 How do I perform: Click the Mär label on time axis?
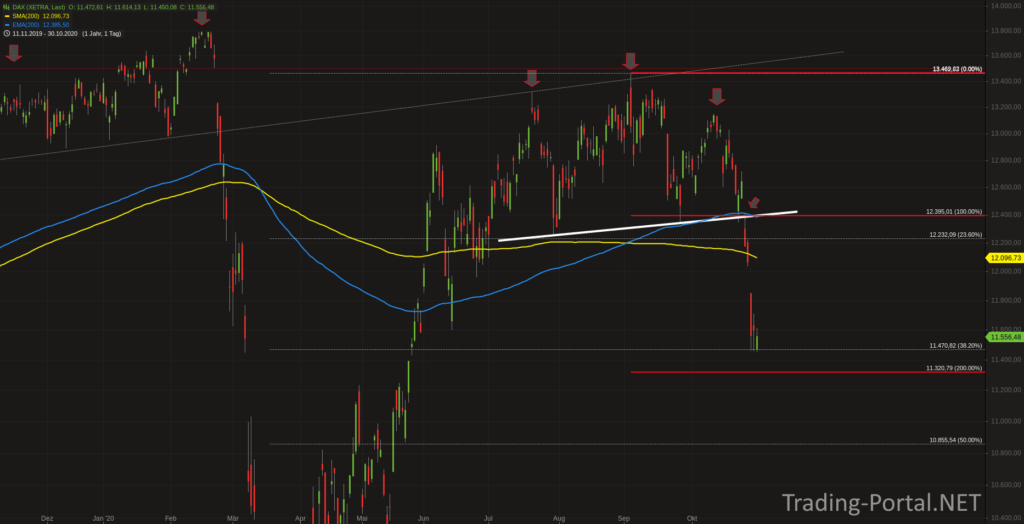coord(232,518)
